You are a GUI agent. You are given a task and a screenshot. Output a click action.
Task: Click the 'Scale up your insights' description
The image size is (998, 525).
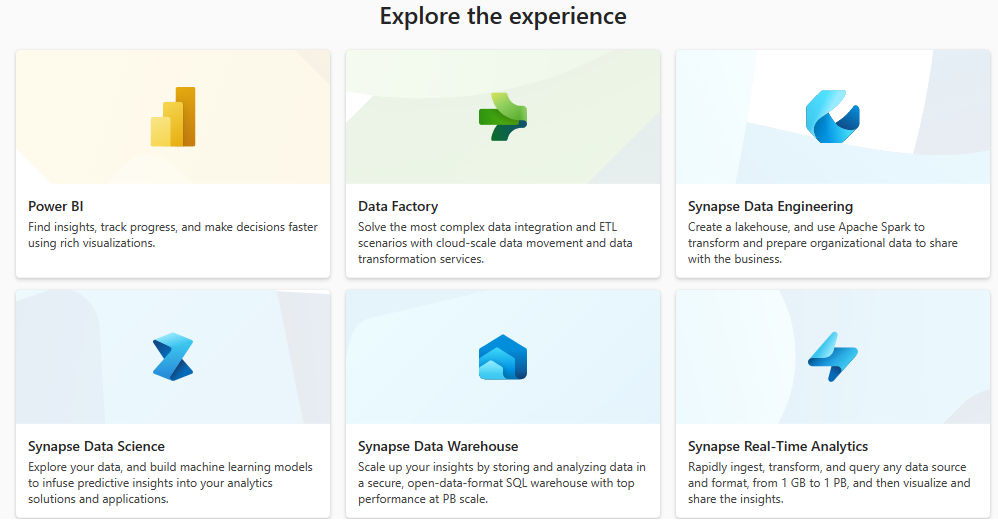coord(502,483)
